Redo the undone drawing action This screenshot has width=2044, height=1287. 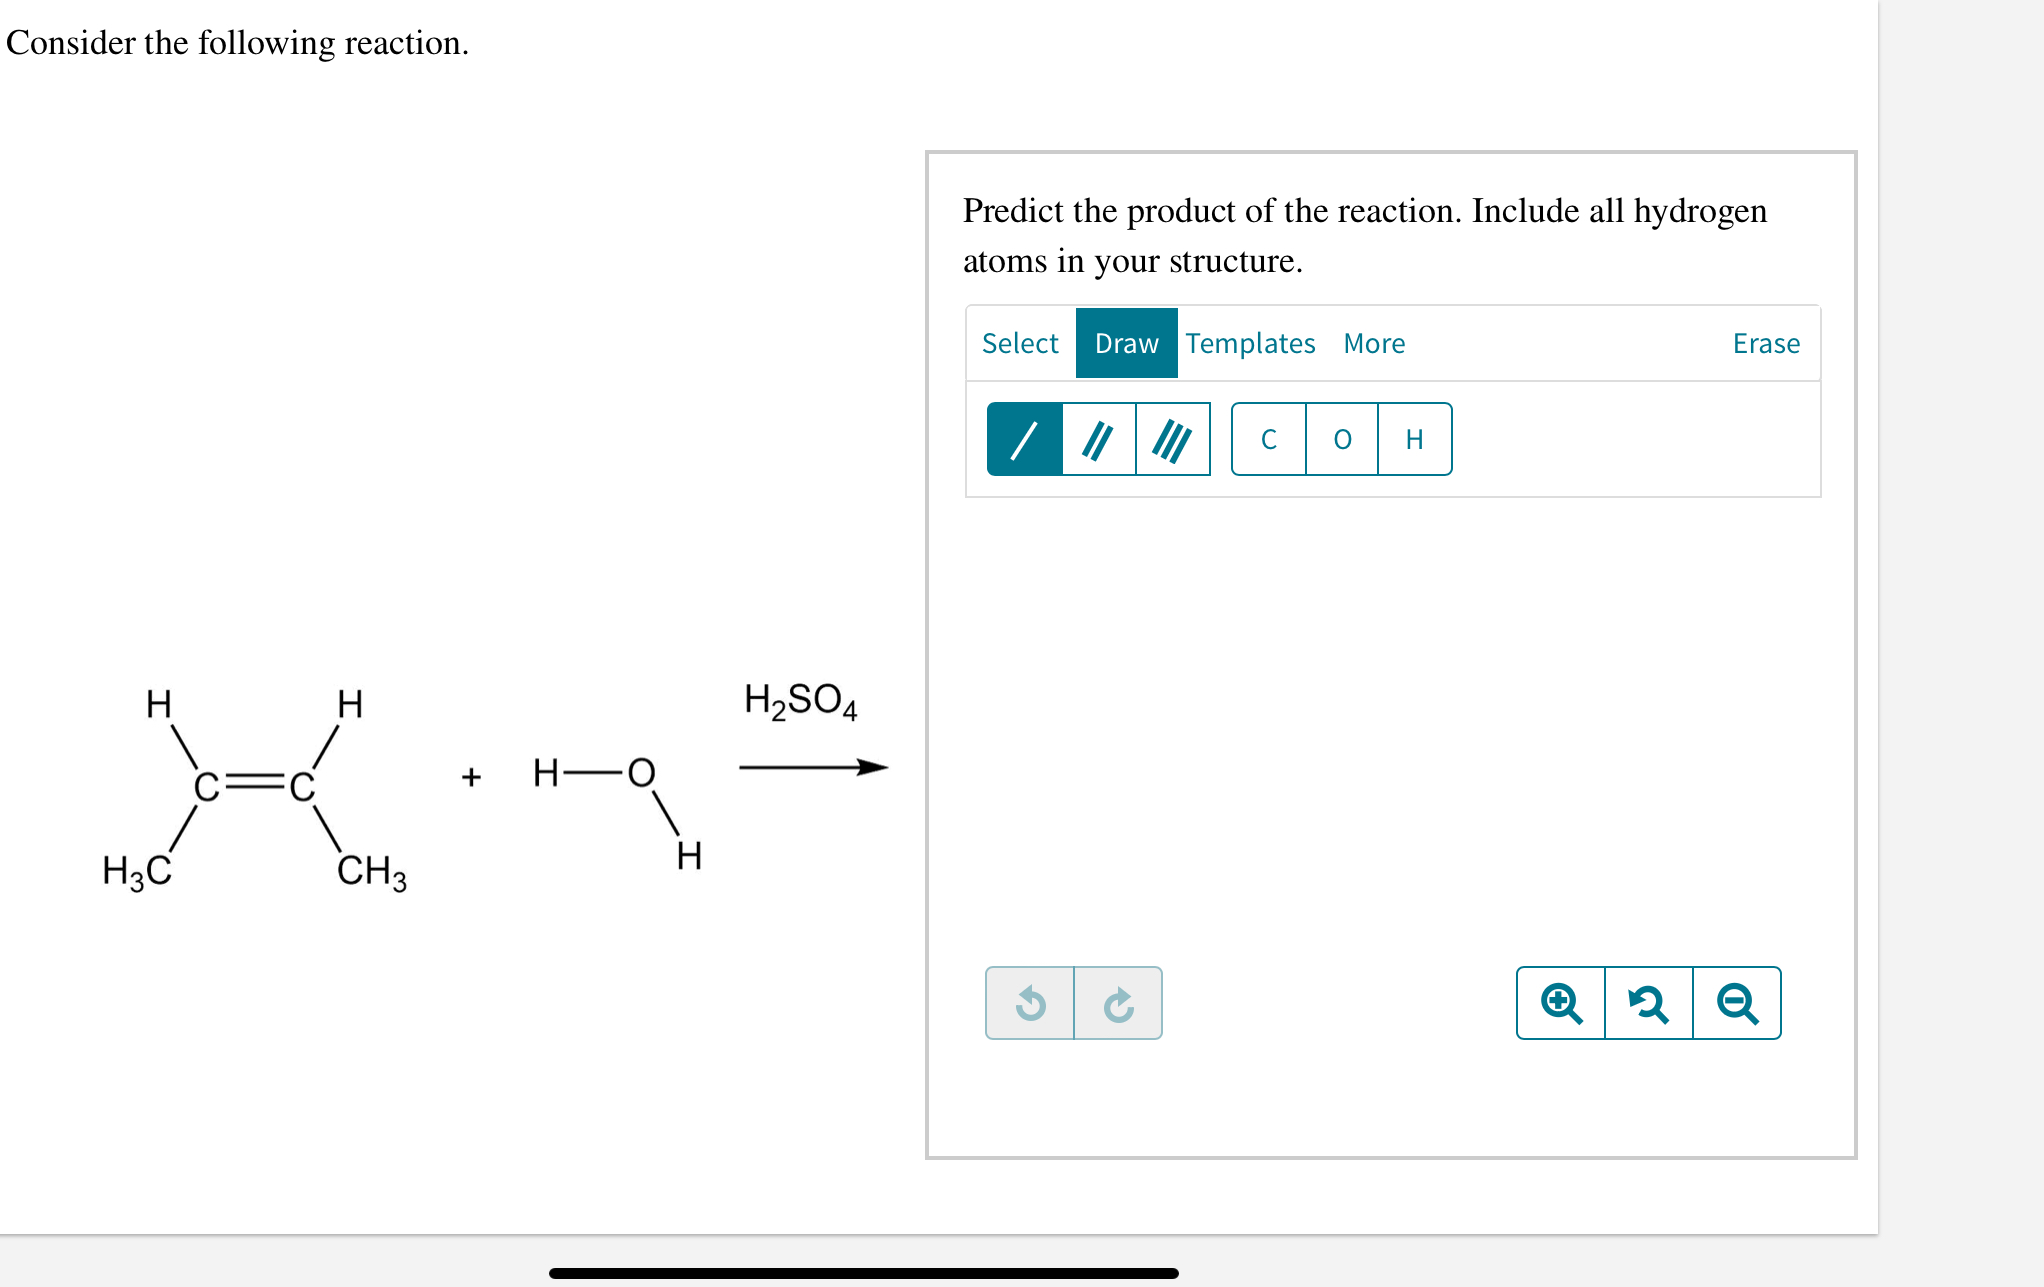tap(1119, 1003)
